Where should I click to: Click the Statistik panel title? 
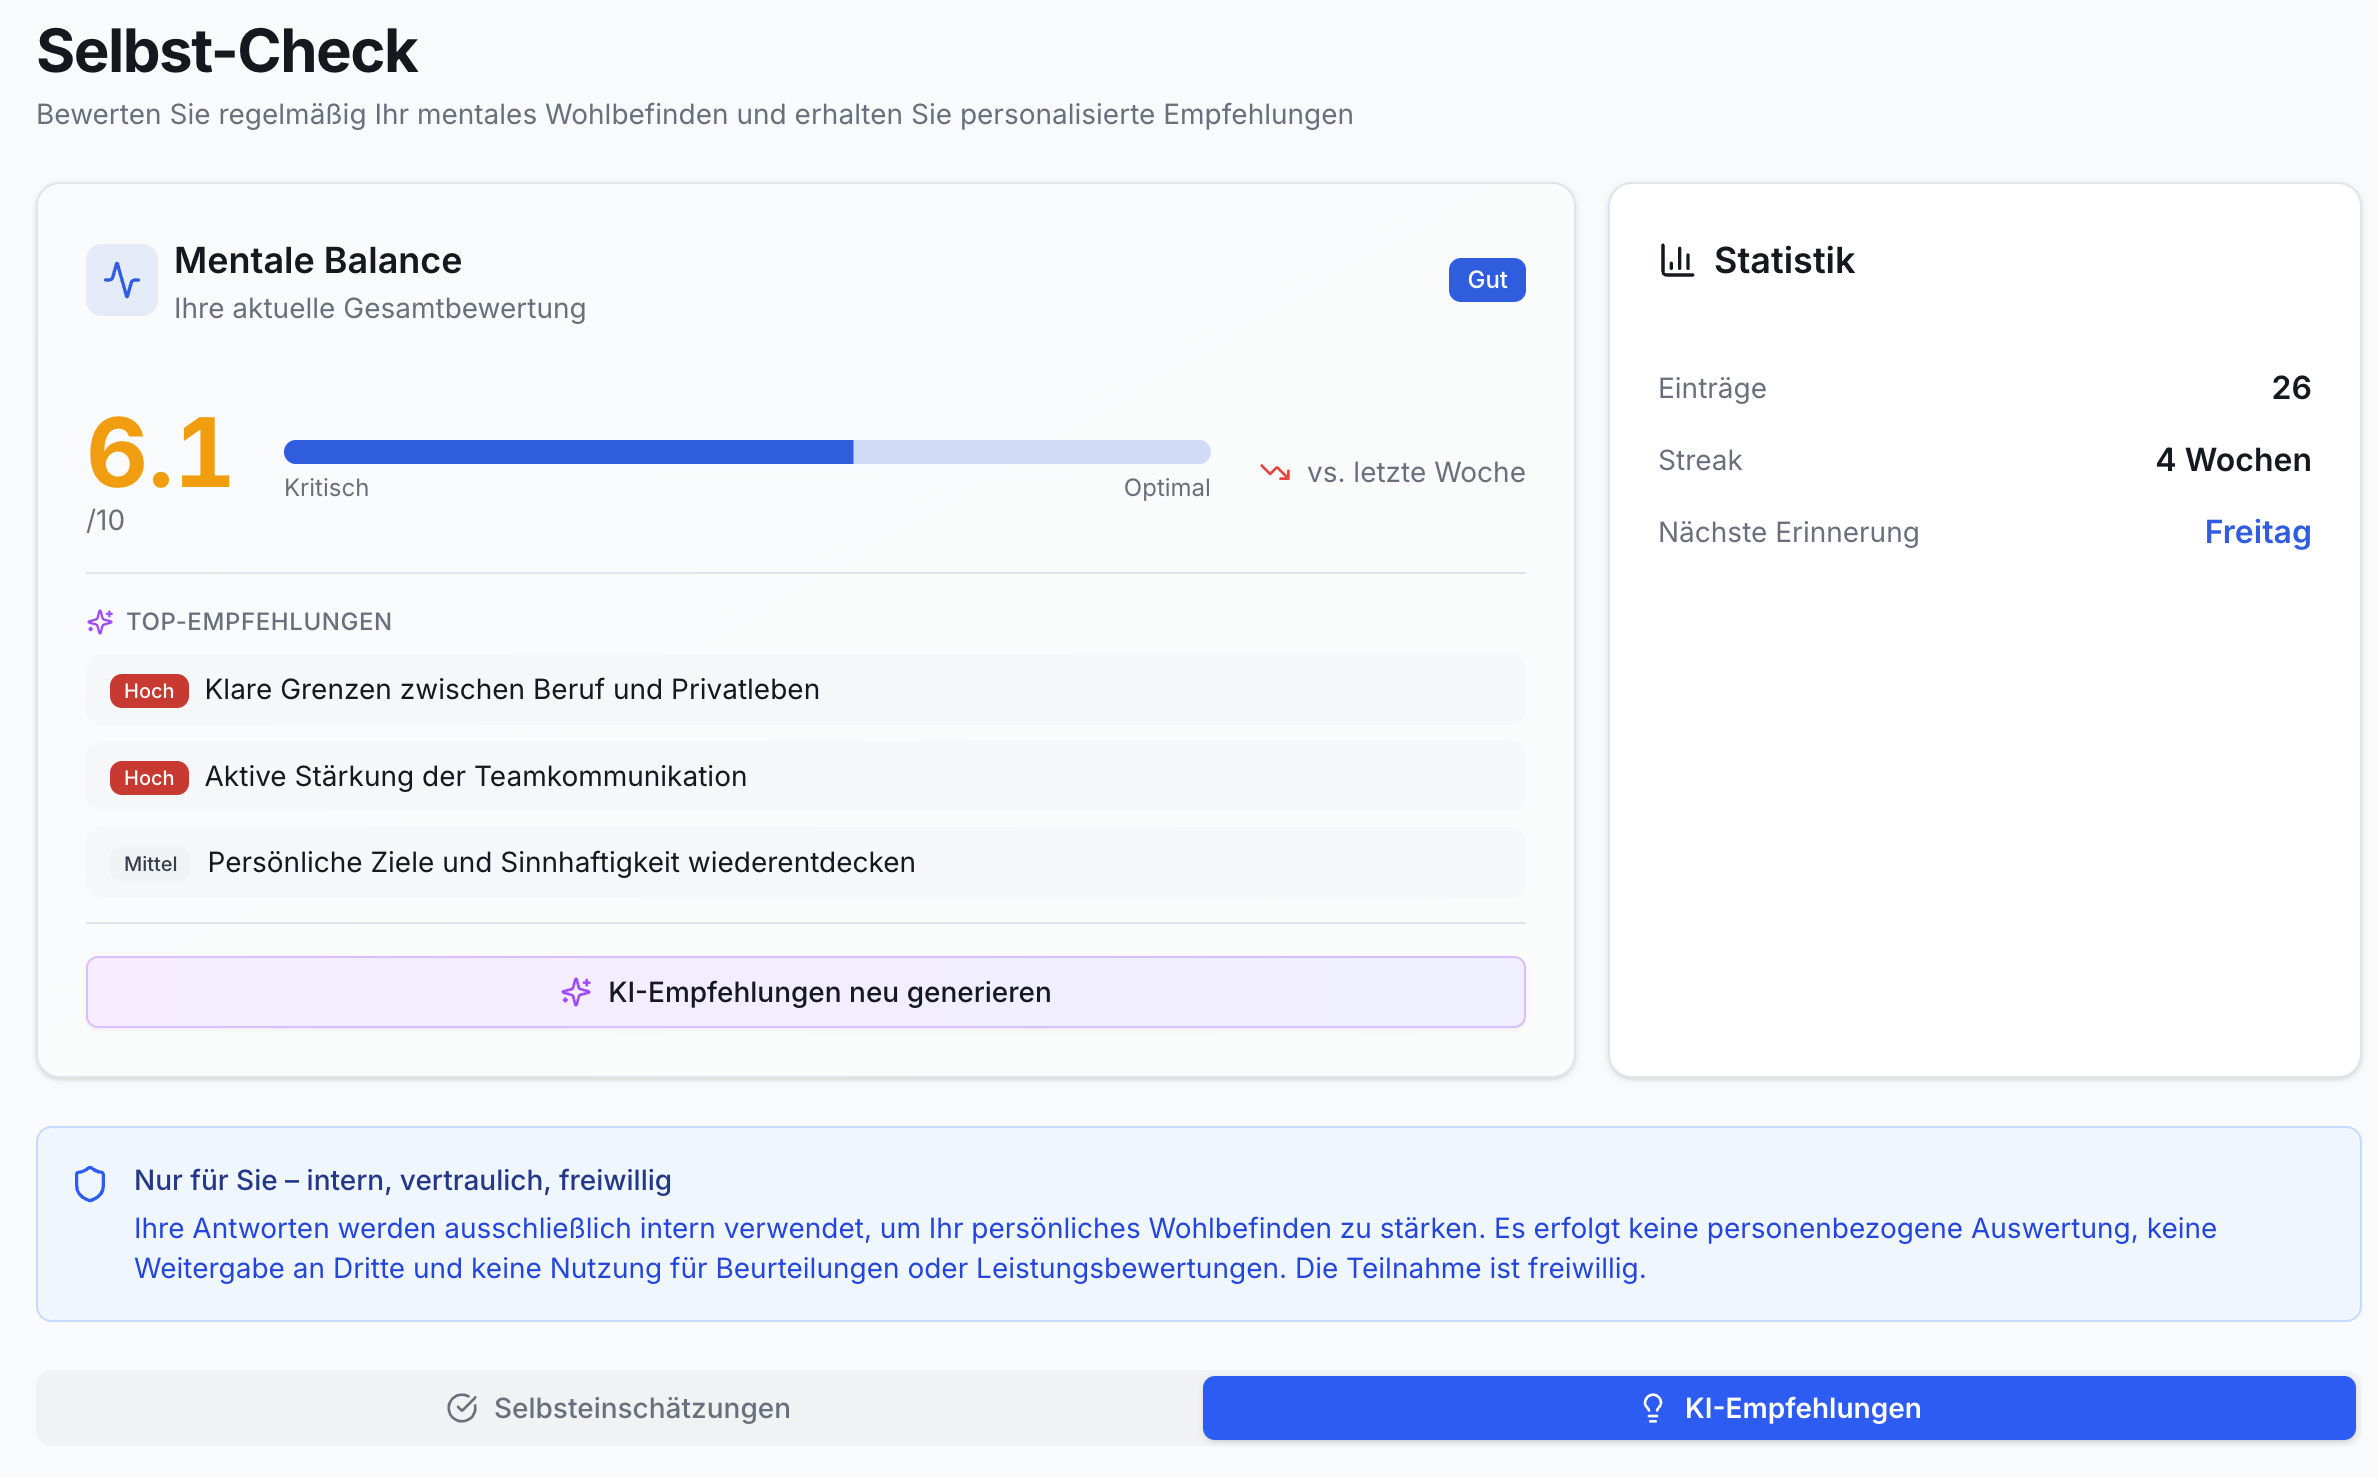(x=1784, y=261)
